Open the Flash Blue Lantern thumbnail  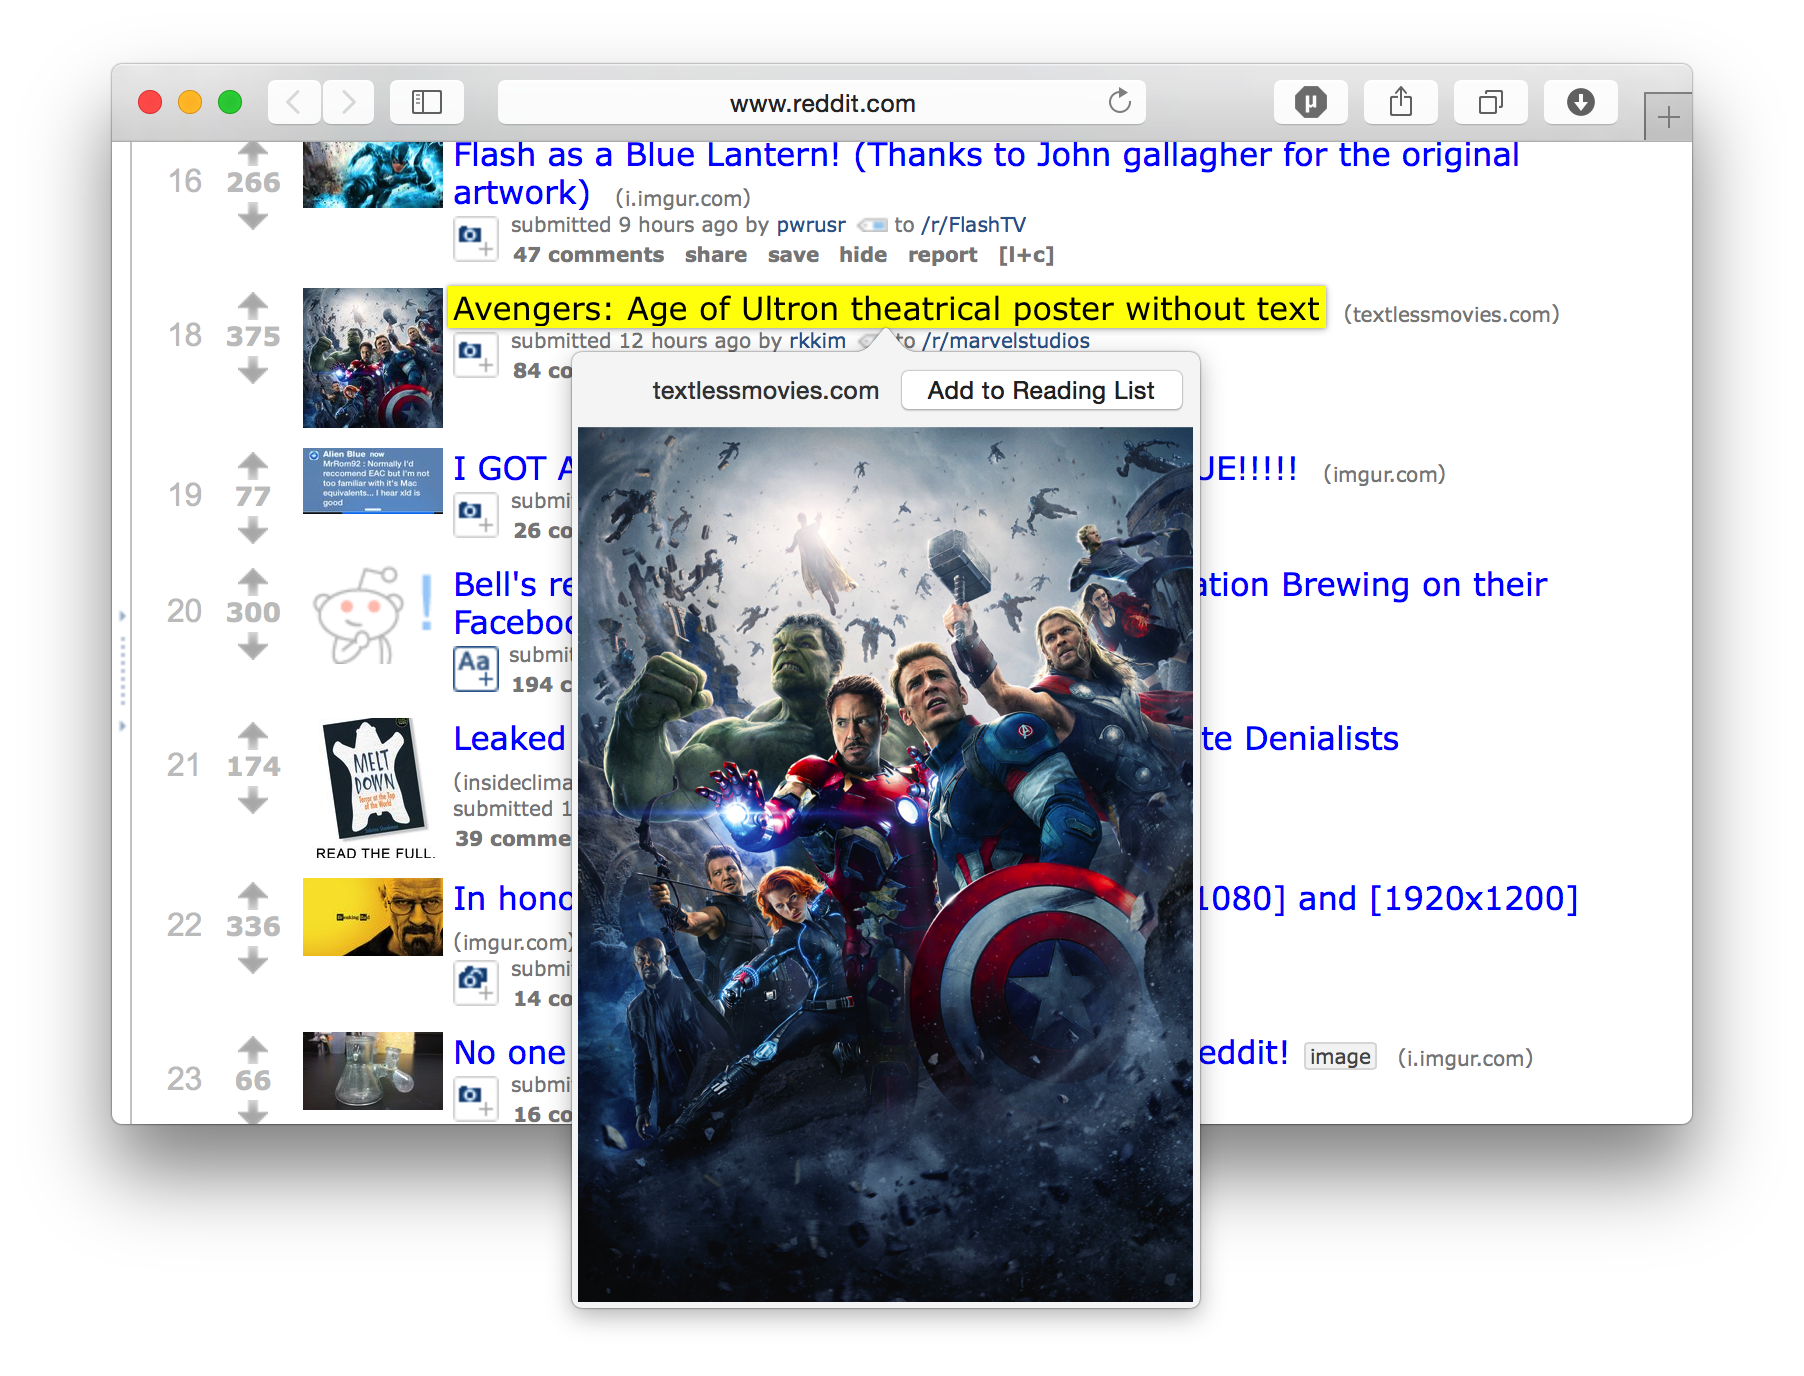[373, 175]
